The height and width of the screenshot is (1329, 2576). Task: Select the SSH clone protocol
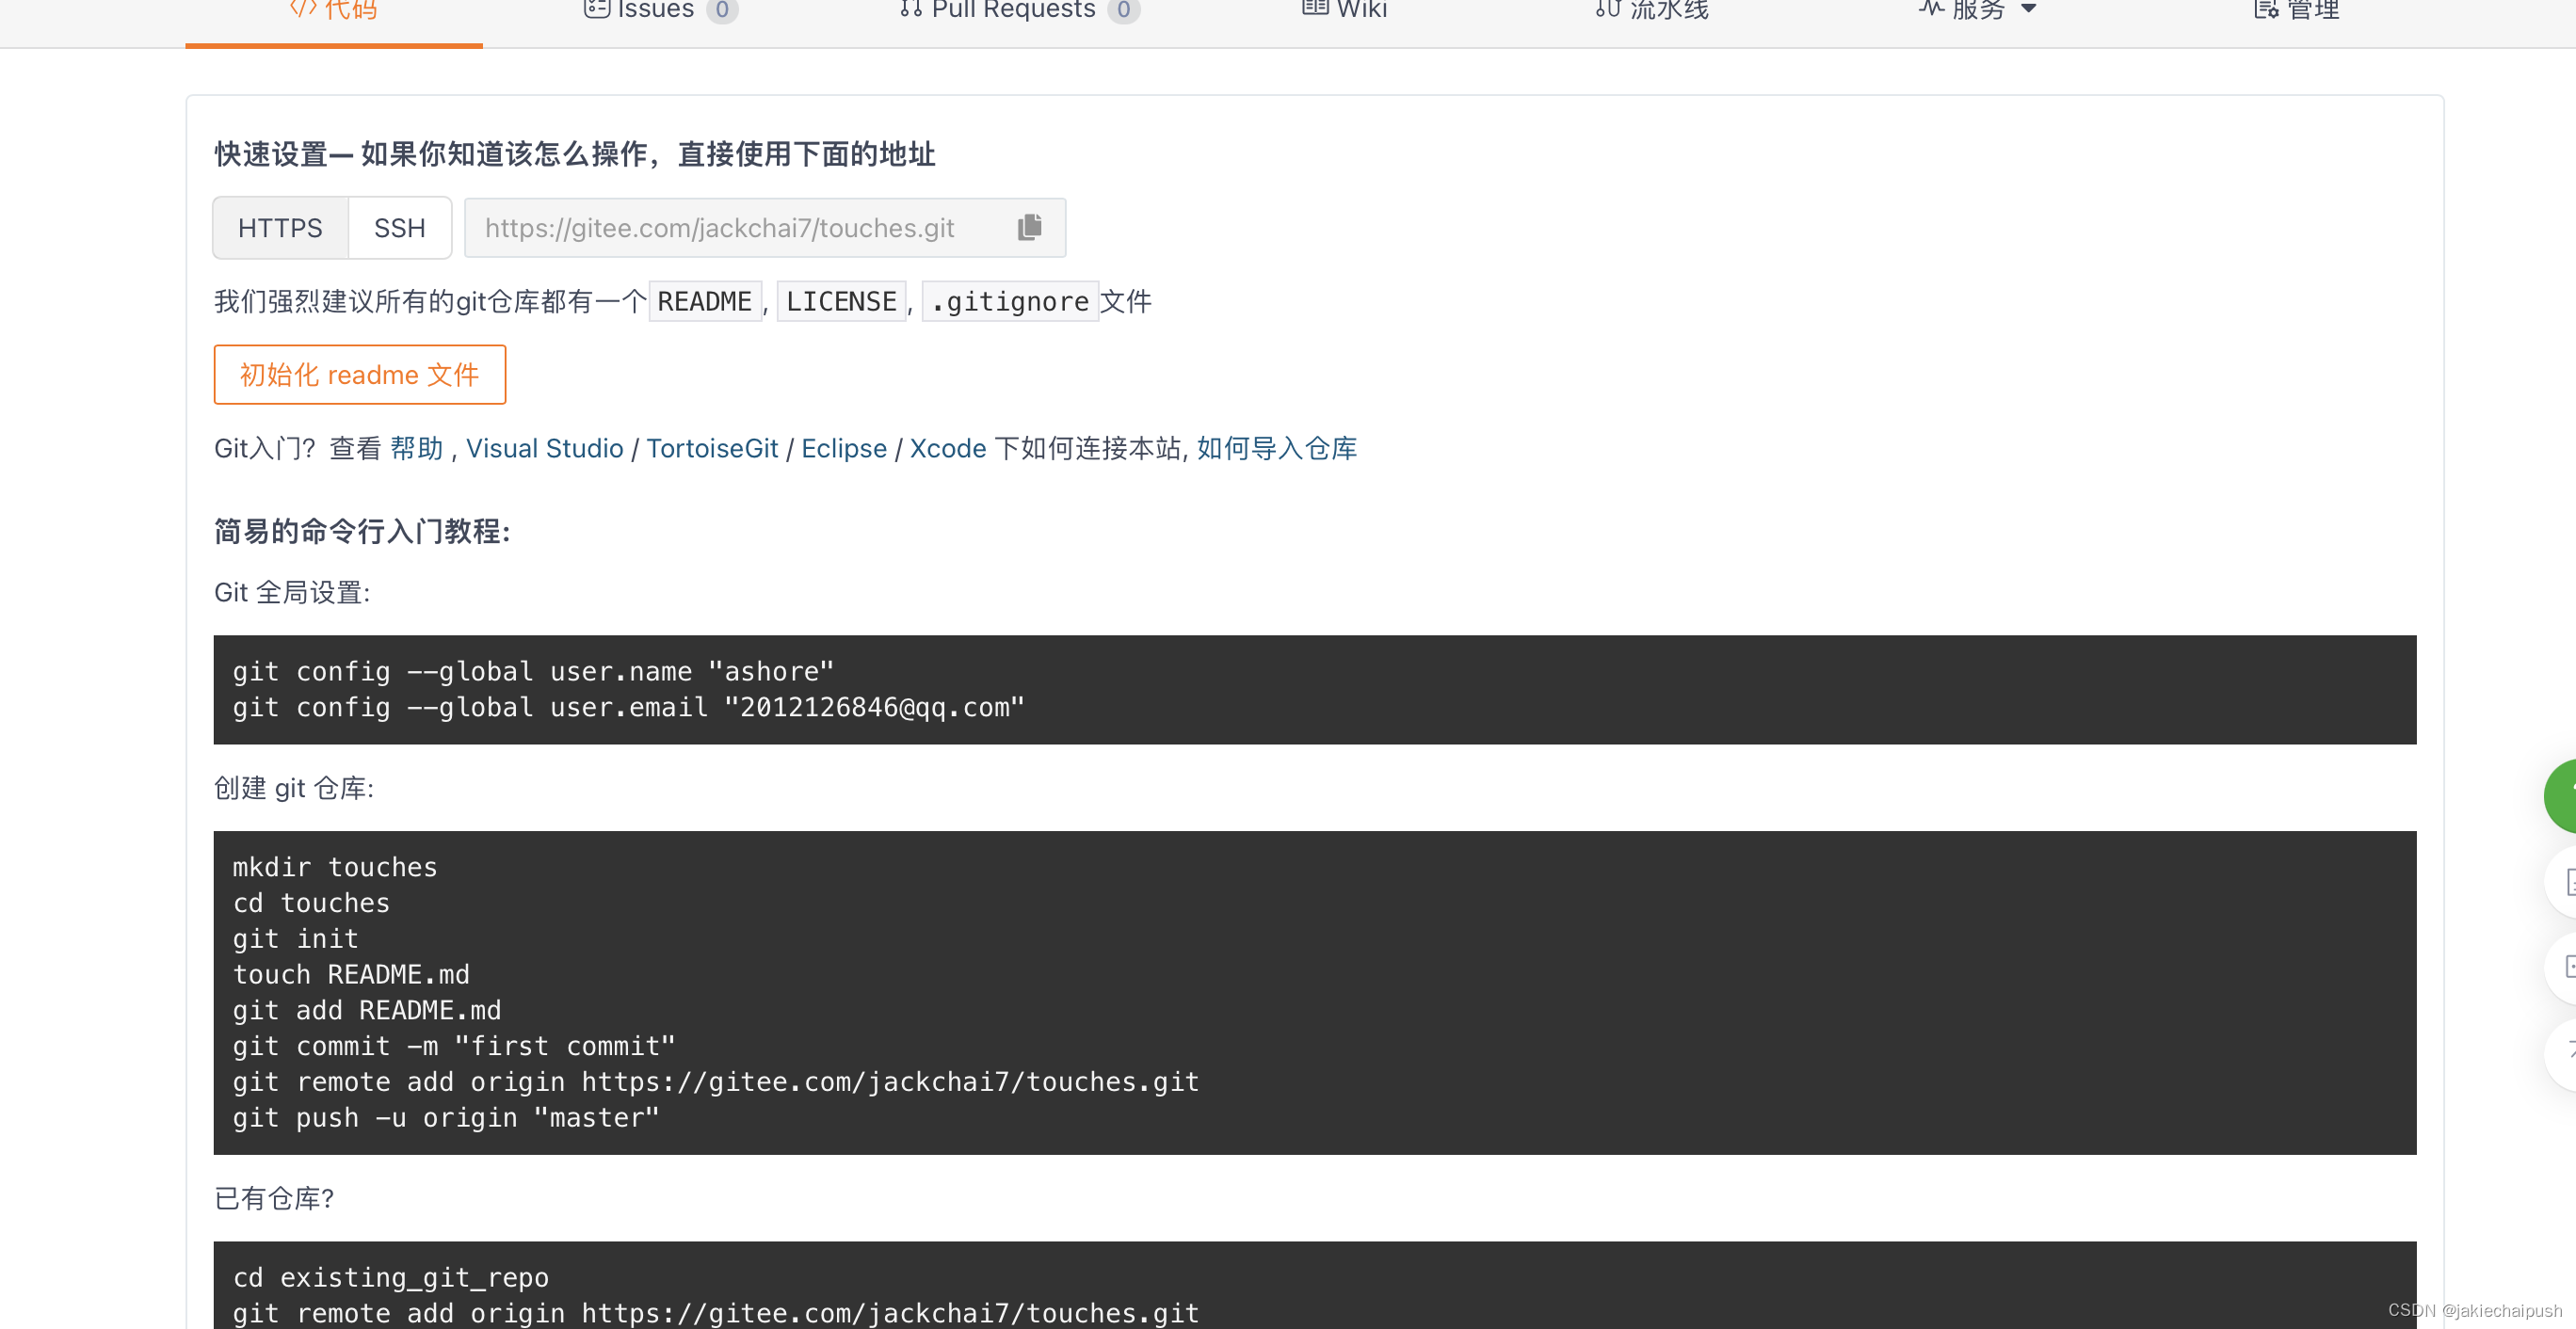pyautogui.click(x=400, y=228)
